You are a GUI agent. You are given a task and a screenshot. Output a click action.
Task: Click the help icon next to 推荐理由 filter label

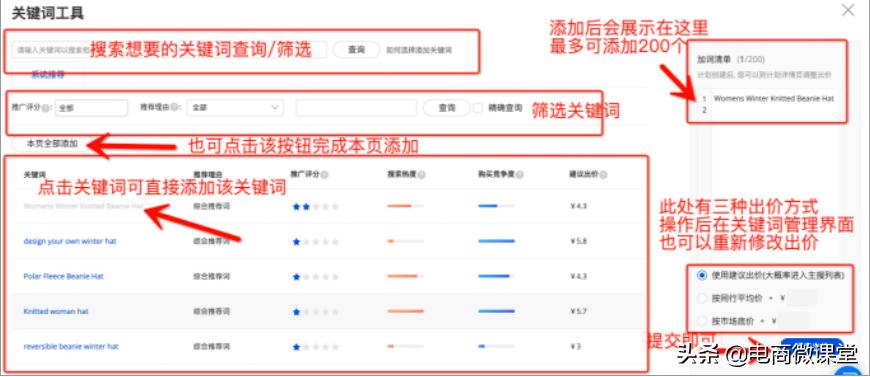pos(175,108)
